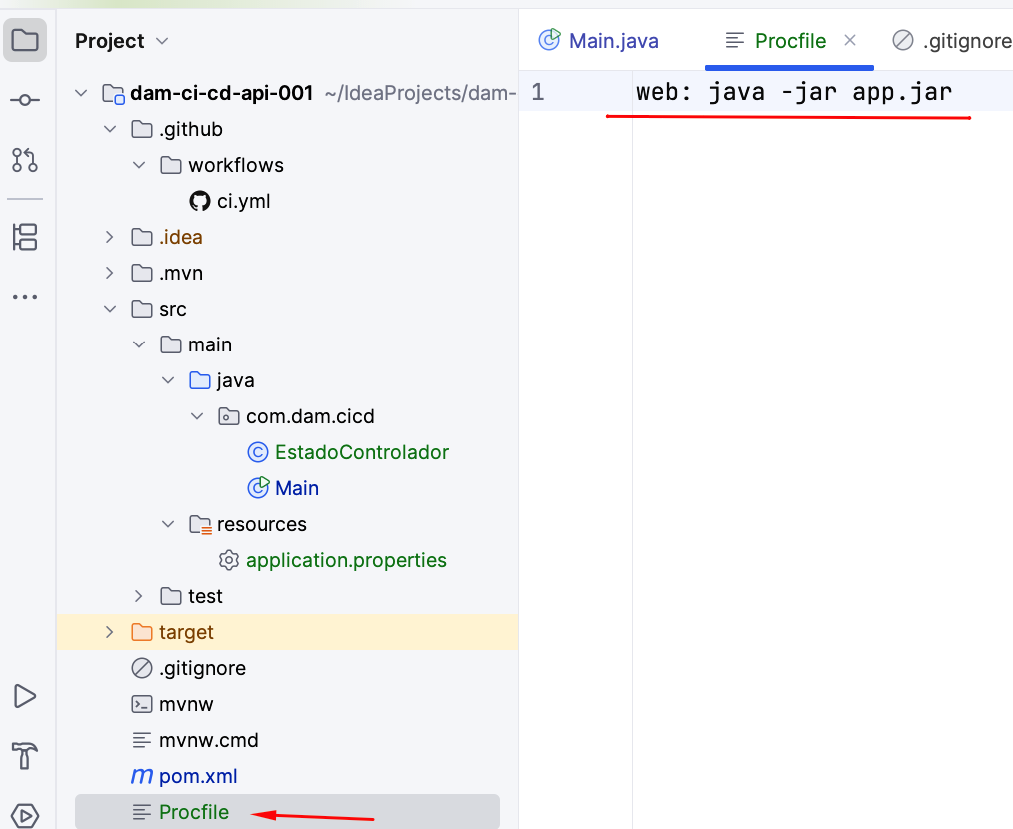Open the Build hammer tool window icon
Image resolution: width=1013 pixels, height=829 pixels.
click(25, 754)
